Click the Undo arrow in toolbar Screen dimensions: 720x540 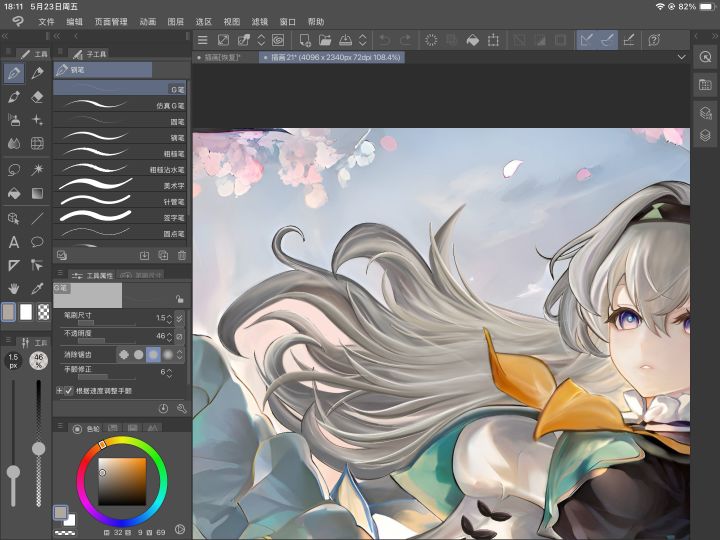(385, 40)
